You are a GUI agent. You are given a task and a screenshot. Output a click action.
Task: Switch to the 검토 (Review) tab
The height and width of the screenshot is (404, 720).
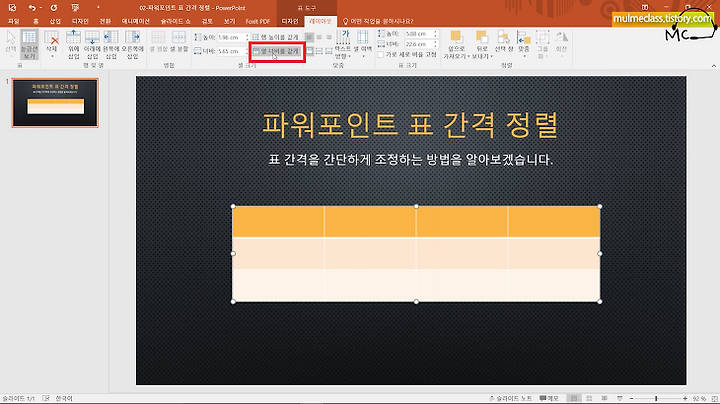coord(207,21)
